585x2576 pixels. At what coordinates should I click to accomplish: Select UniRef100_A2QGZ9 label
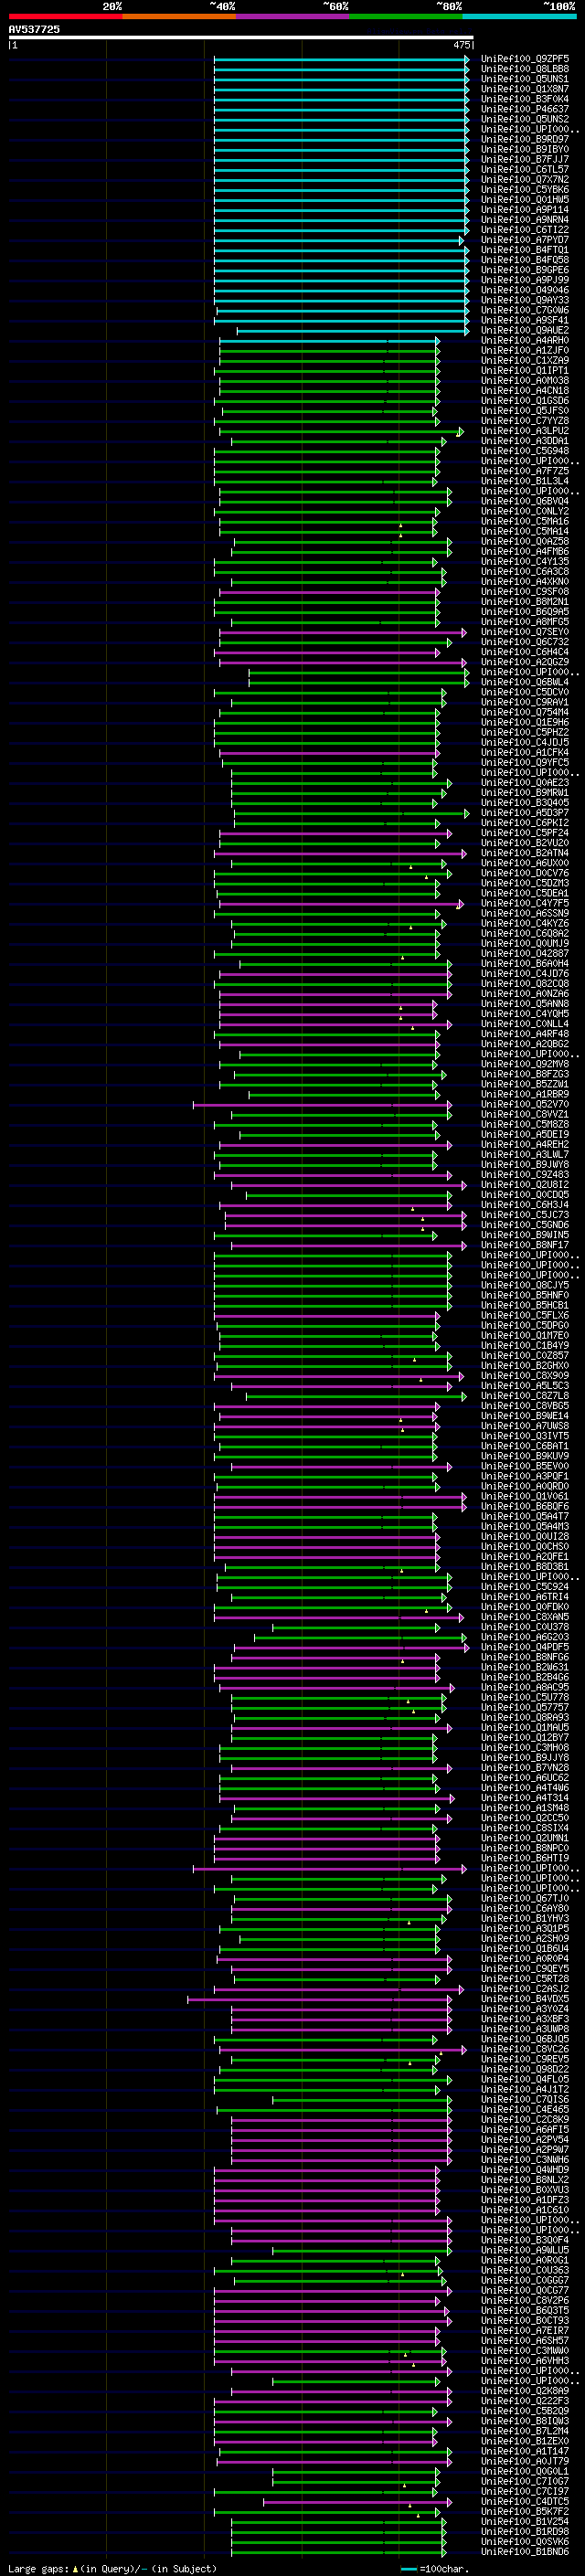[525, 662]
